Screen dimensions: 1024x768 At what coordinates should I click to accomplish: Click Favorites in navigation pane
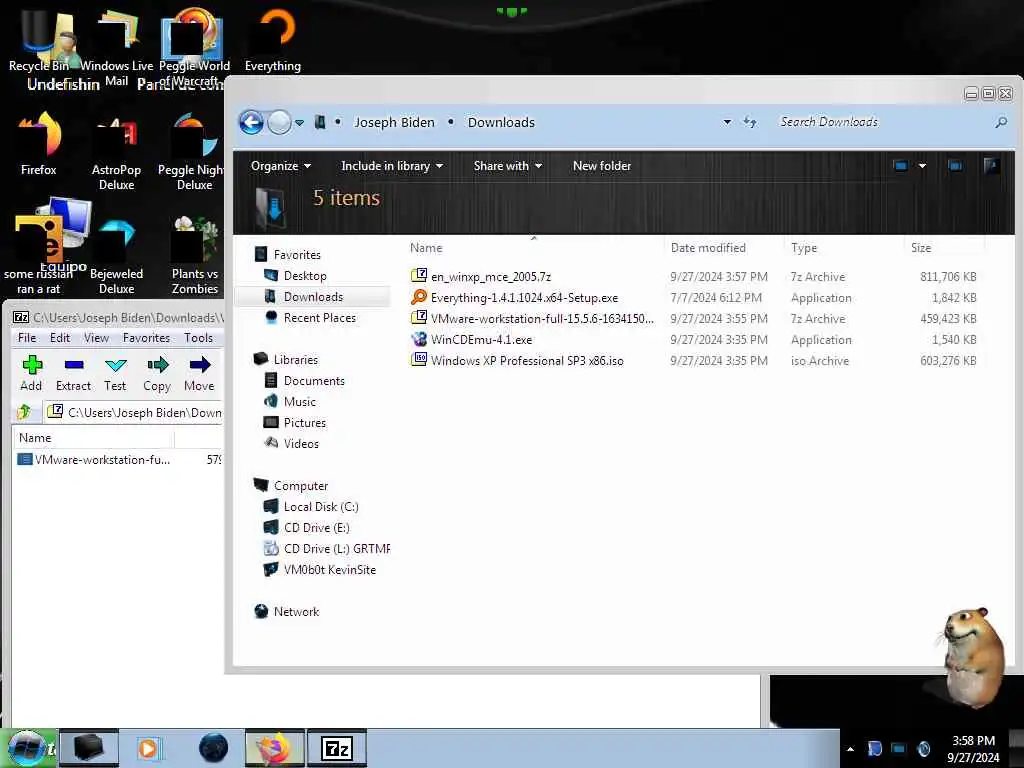coord(297,255)
